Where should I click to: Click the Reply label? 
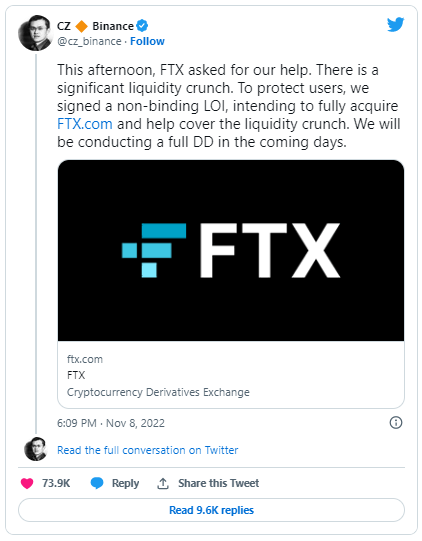[125, 483]
